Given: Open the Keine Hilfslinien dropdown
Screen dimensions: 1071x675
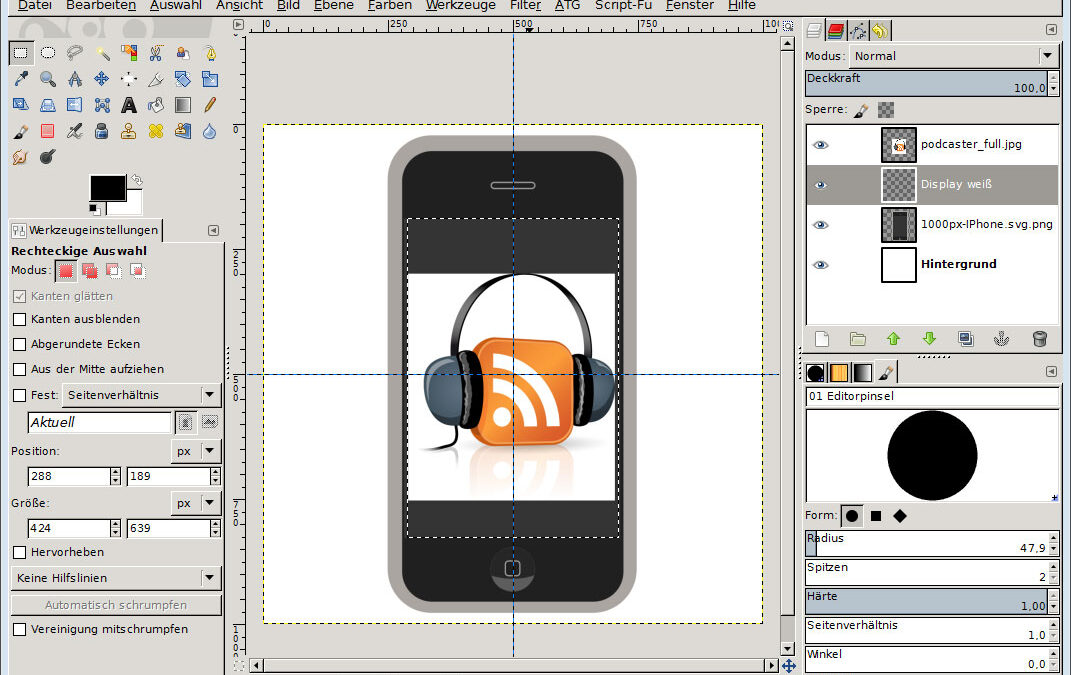Looking at the screenshot, I should tap(116, 578).
